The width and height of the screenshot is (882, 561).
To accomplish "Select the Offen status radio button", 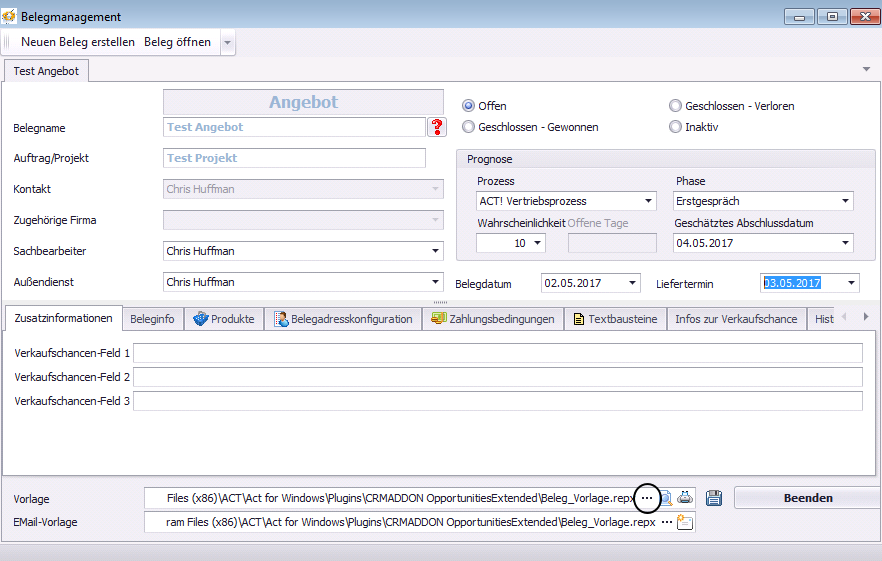I will 468,106.
